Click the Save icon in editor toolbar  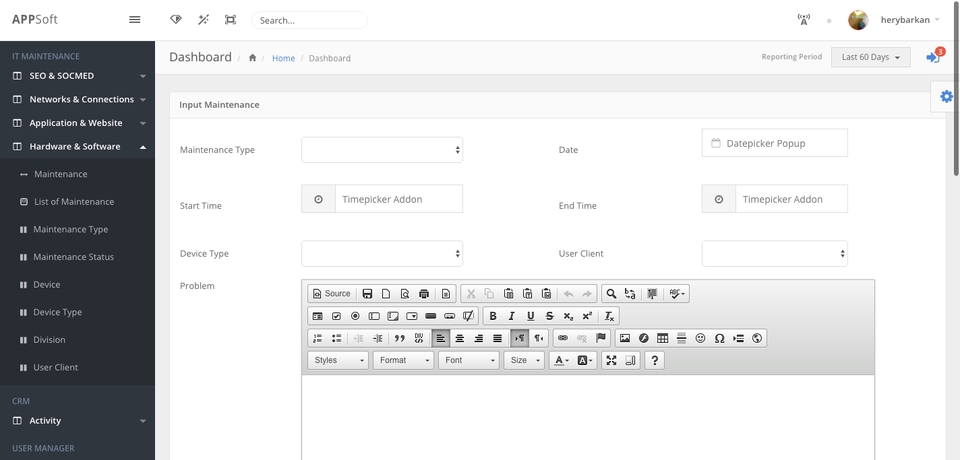tap(367, 293)
